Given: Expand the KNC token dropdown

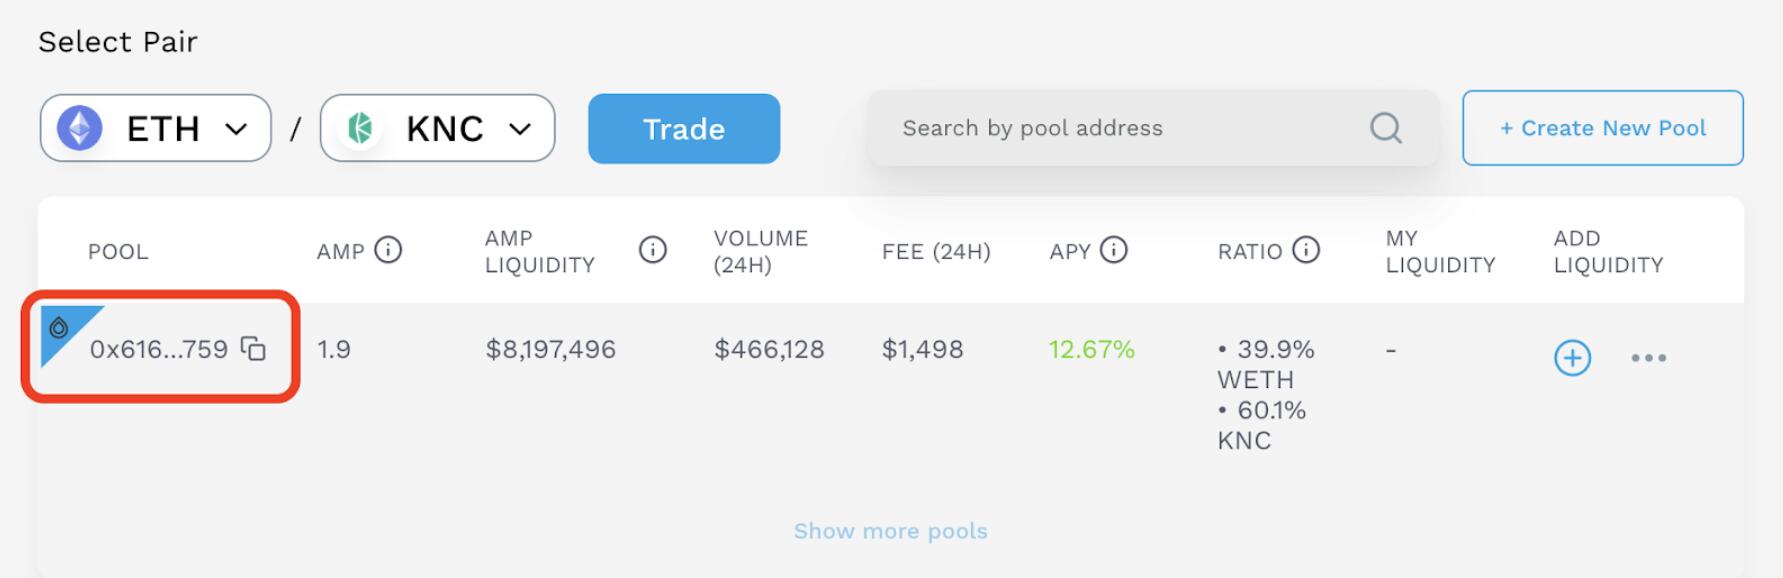Looking at the screenshot, I should point(437,128).
